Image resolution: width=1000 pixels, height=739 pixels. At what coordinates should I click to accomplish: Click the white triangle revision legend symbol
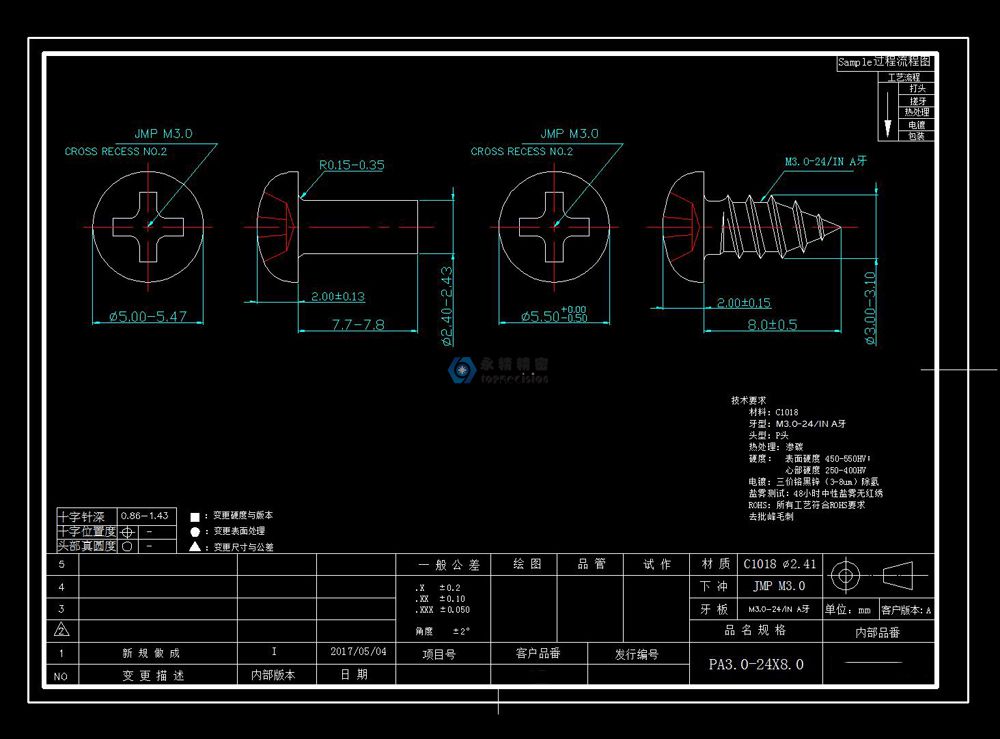click(195, 547)
